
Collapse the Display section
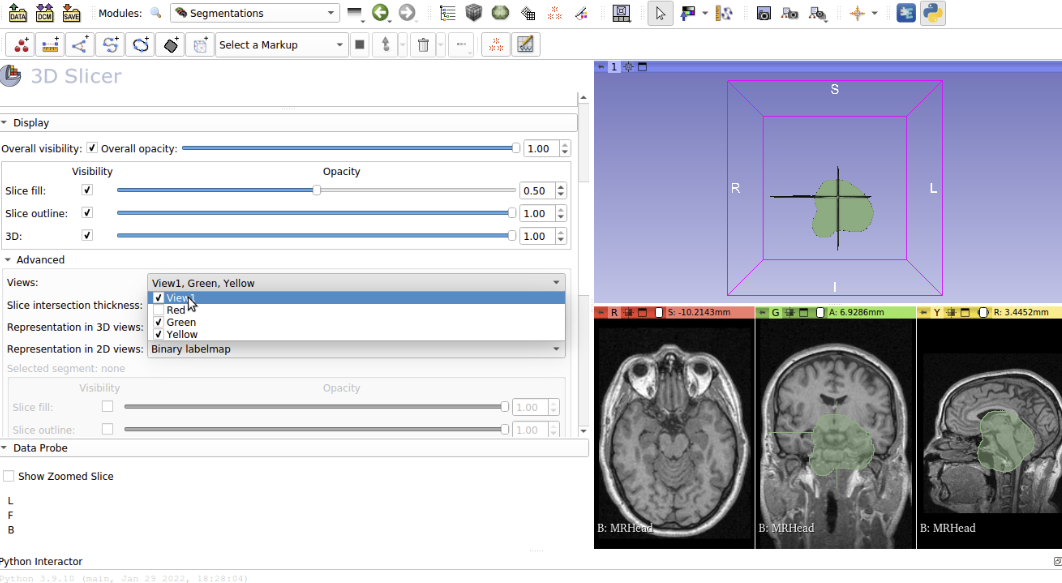click(5, 123)
